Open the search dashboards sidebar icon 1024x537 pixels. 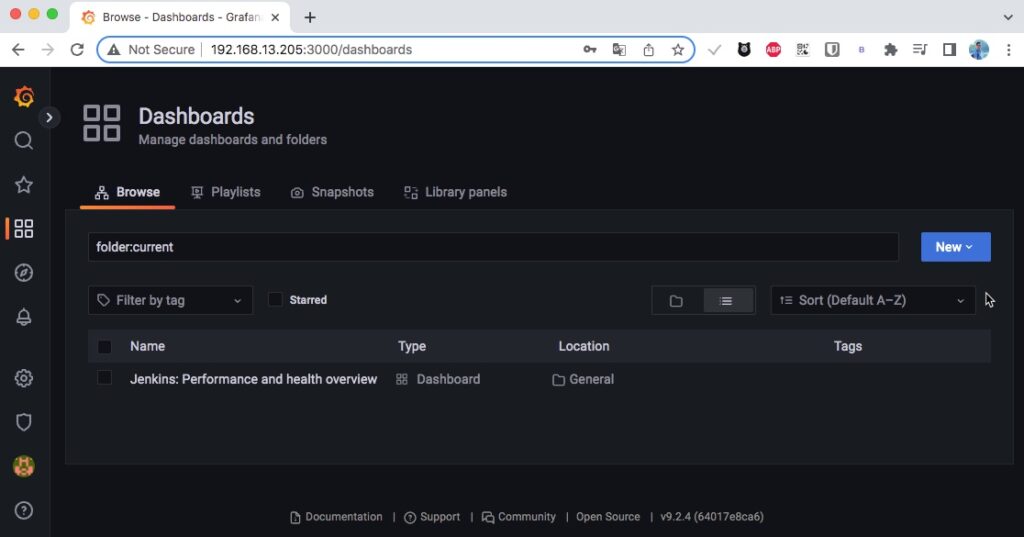pos(24,140)
